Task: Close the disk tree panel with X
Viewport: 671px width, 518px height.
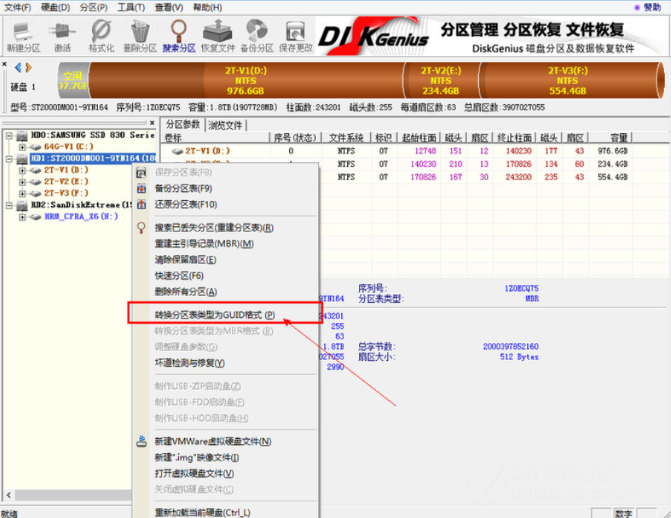Action: pos(152,122)
